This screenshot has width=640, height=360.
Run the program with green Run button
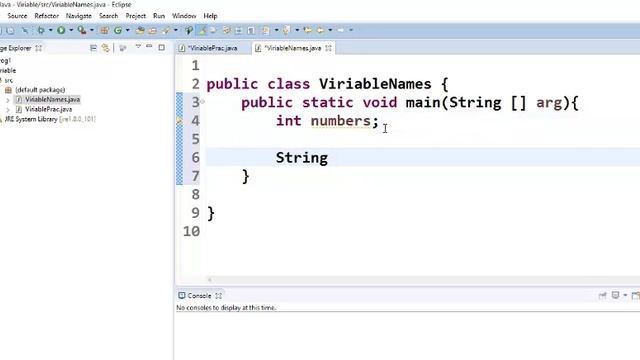61,30
